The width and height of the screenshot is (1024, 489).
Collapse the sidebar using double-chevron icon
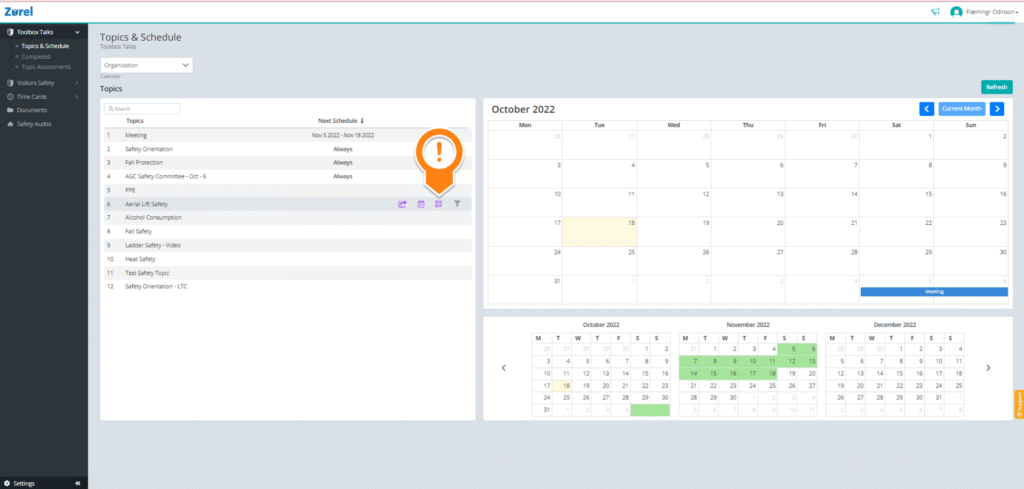(x=78, y=483)
